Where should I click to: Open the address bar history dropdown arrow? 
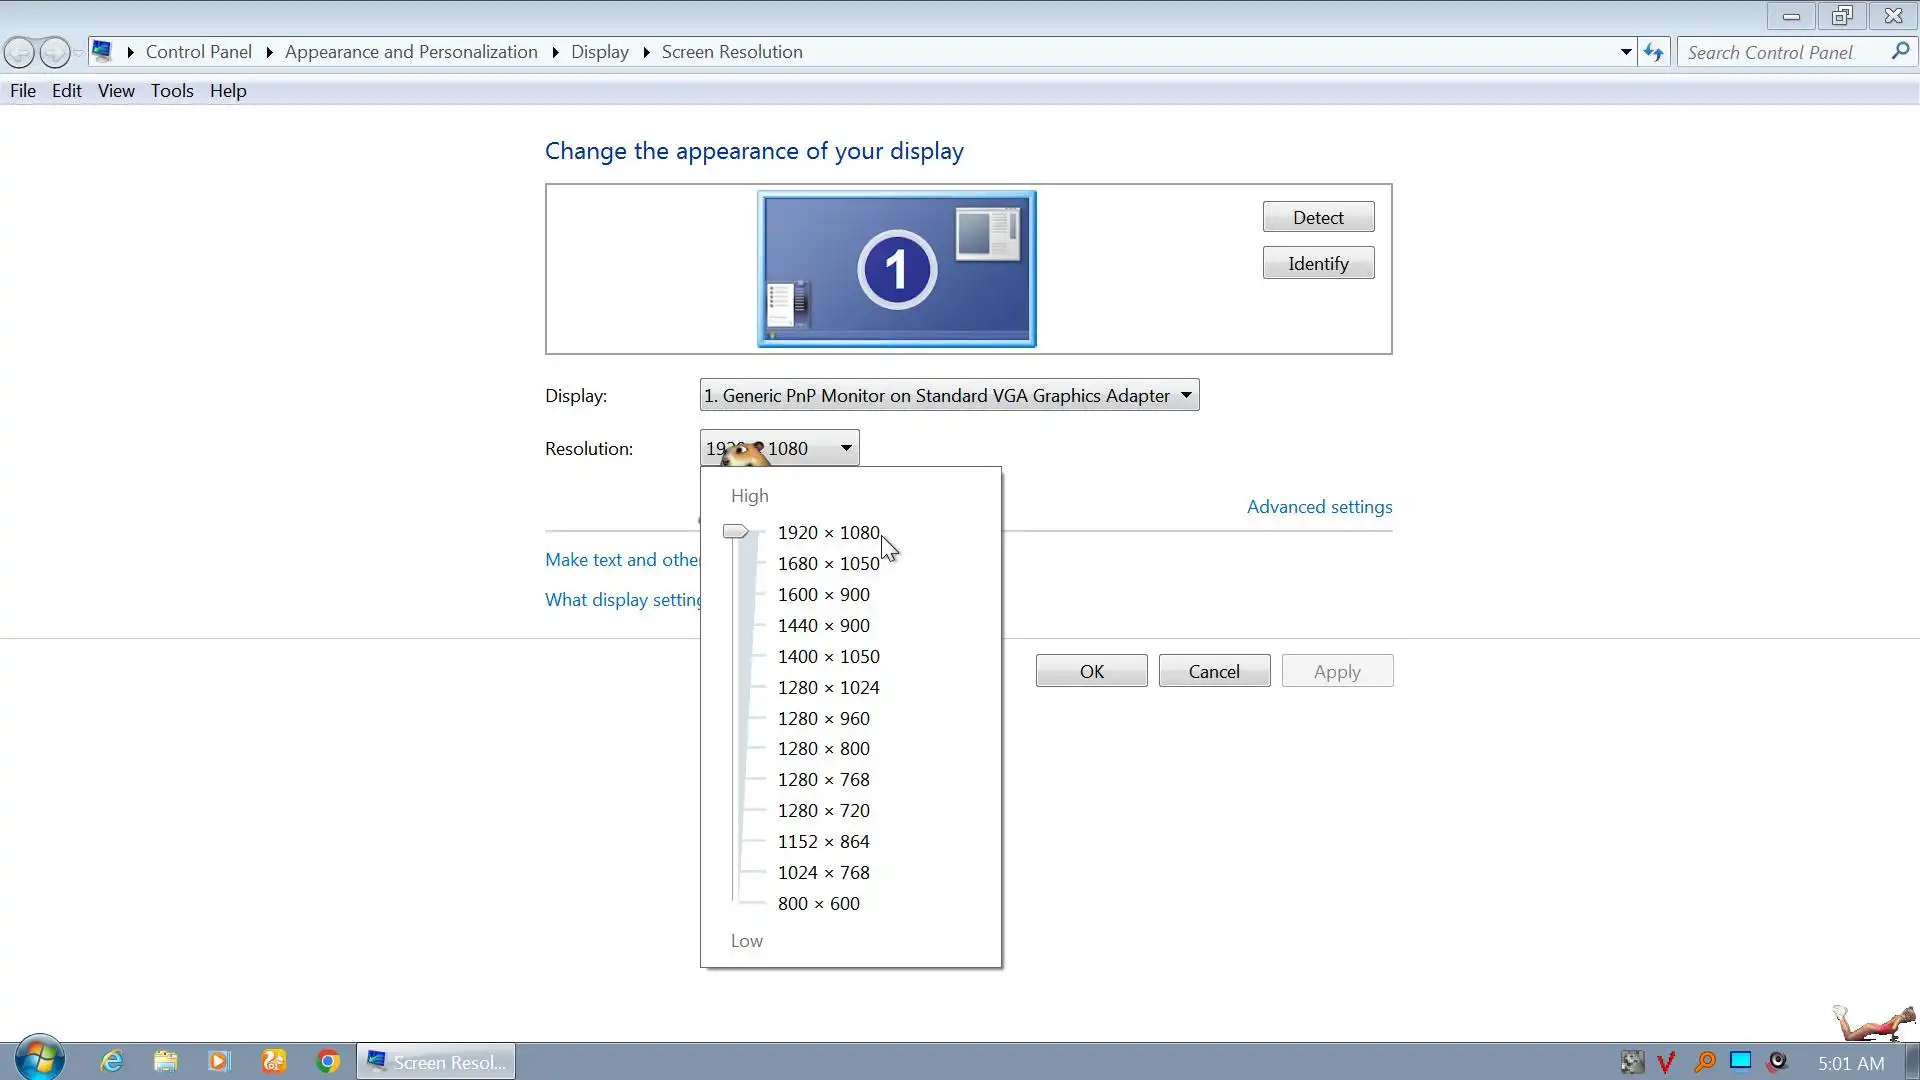point(1626,52)
